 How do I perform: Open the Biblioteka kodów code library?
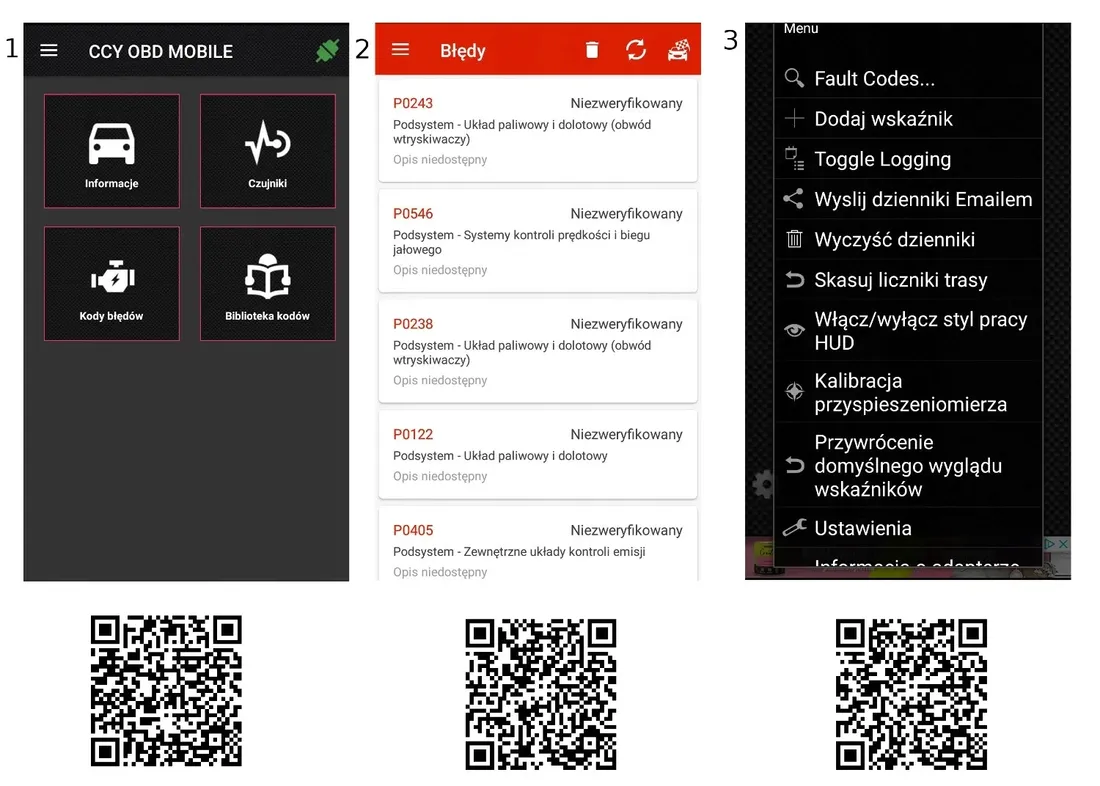(267, 282)
